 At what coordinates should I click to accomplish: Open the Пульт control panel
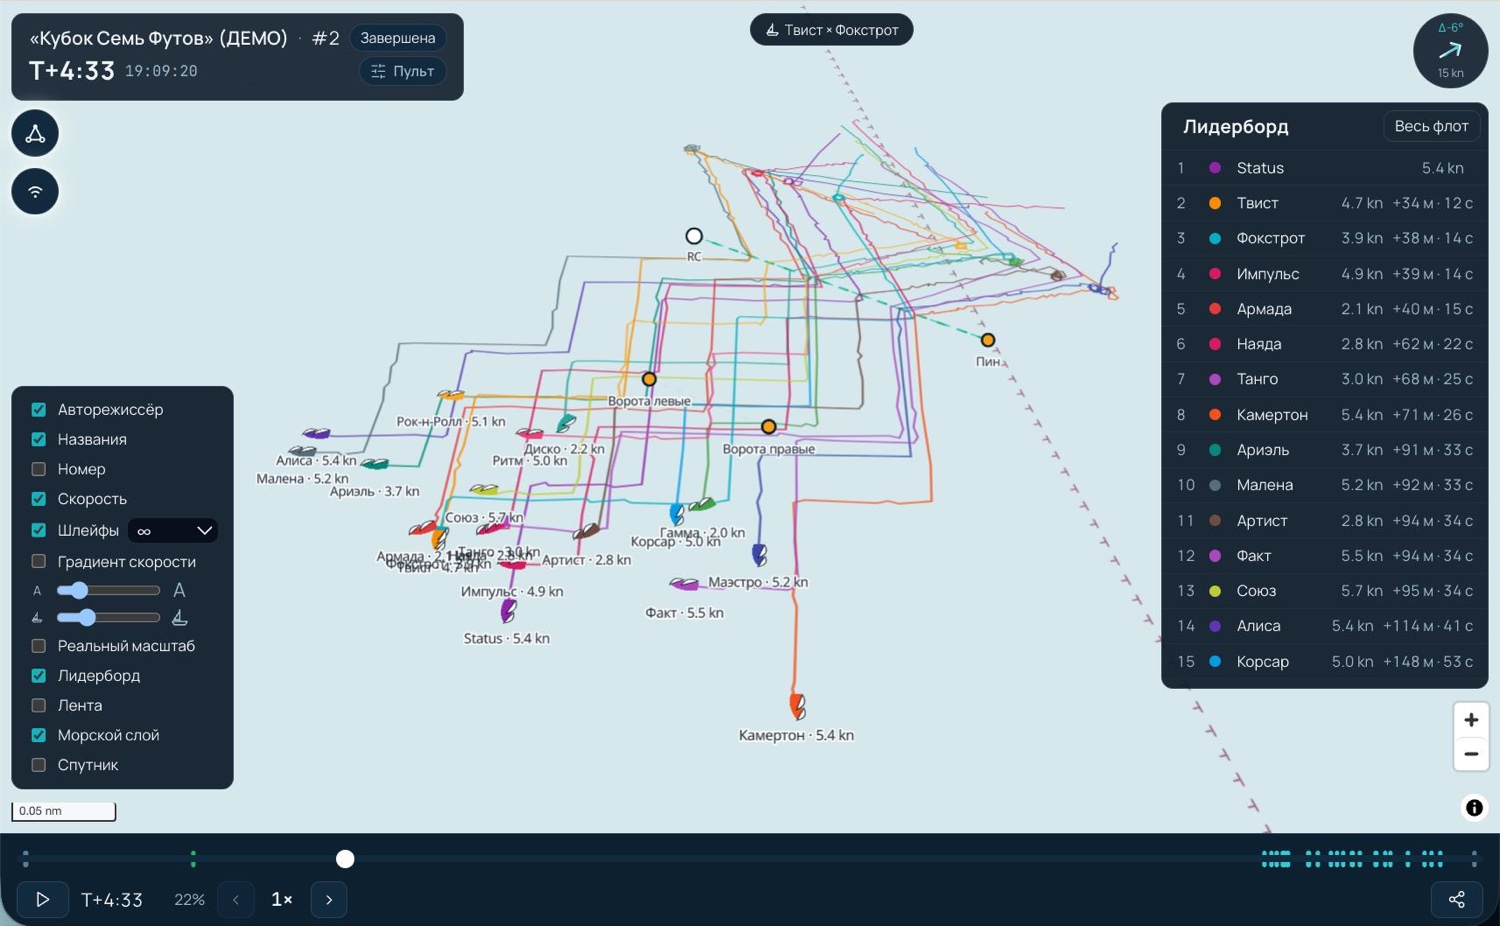pyautogui.click(x=402, y=71)
